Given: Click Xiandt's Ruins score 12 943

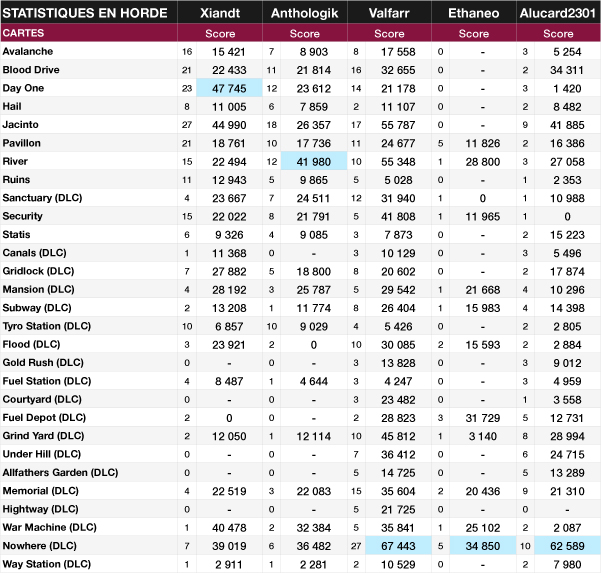Looking at the screenshot, I should coord(229,180).
